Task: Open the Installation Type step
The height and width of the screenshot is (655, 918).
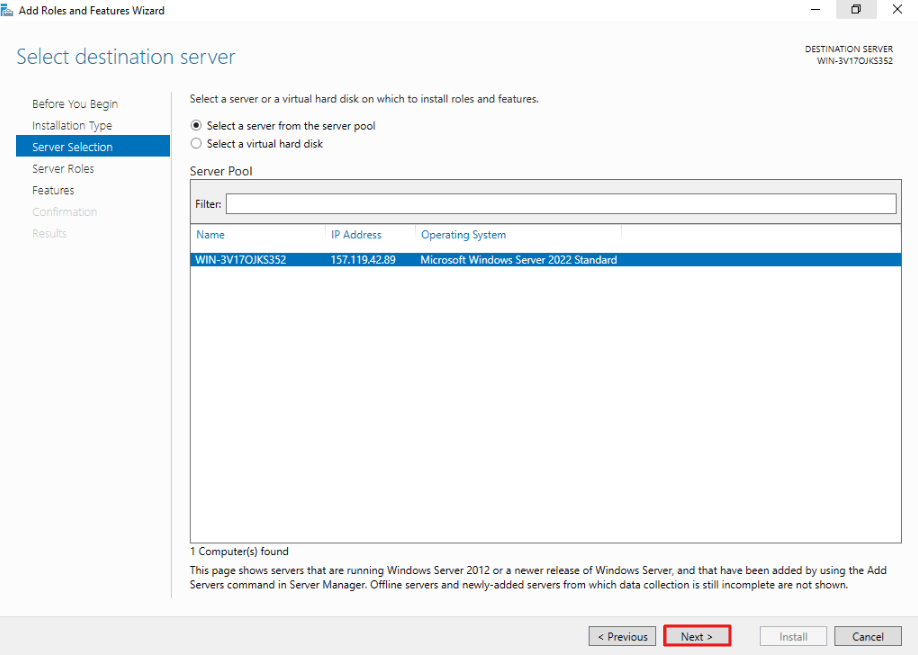Action: [72, 125]
